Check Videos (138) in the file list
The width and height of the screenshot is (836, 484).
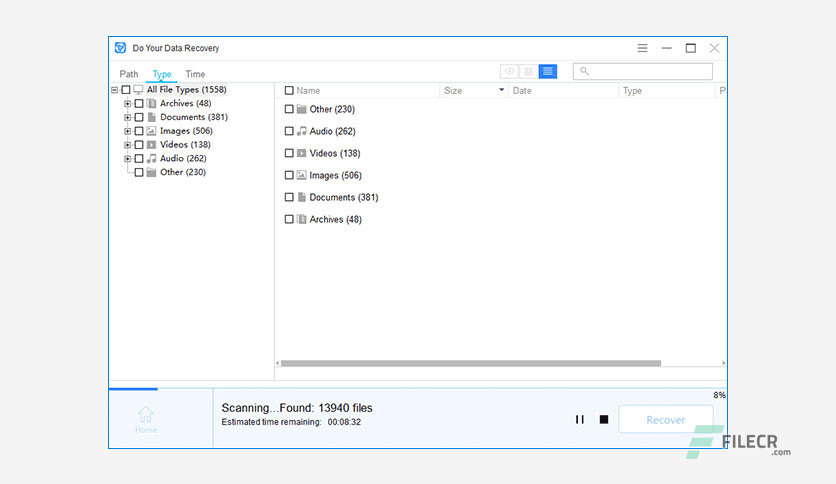[289, 154]
